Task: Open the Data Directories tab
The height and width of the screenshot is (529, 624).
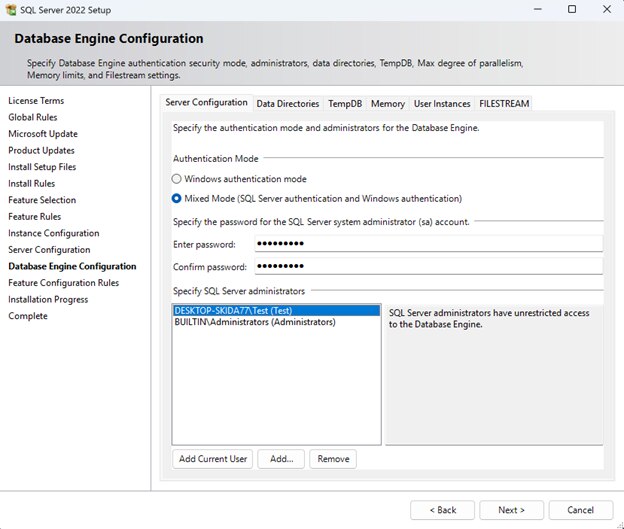Action: 288,104
